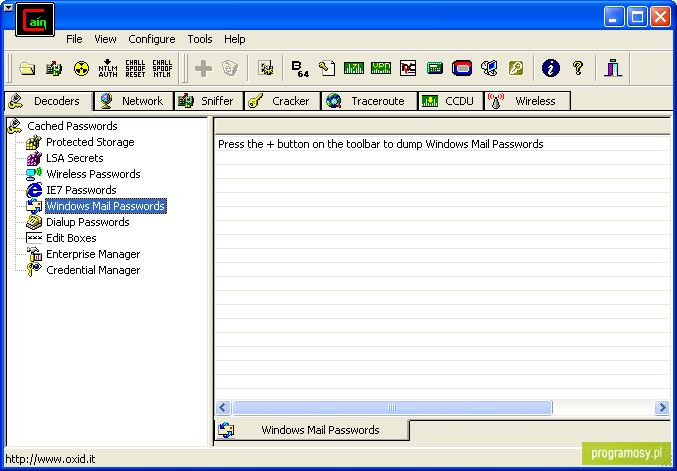
Task: Click the horizontal scrollbar right arrow
Action: click(662, 408)
